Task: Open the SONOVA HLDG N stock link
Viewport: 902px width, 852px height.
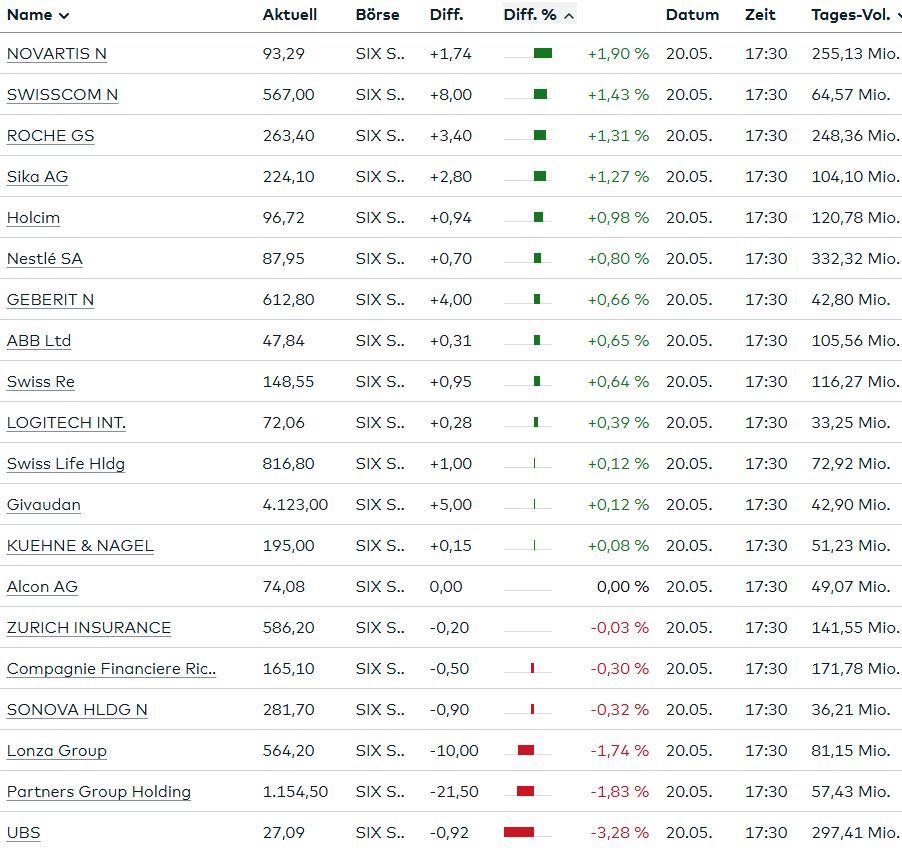Action: pyautogui.click(x=77, y=709)
